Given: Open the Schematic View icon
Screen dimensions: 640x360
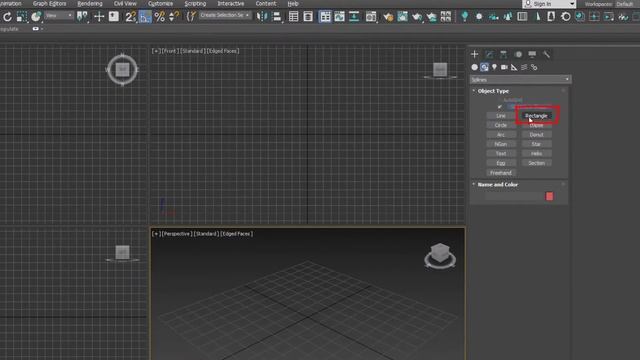Looking at the screenshot, I should pos(354,17).
